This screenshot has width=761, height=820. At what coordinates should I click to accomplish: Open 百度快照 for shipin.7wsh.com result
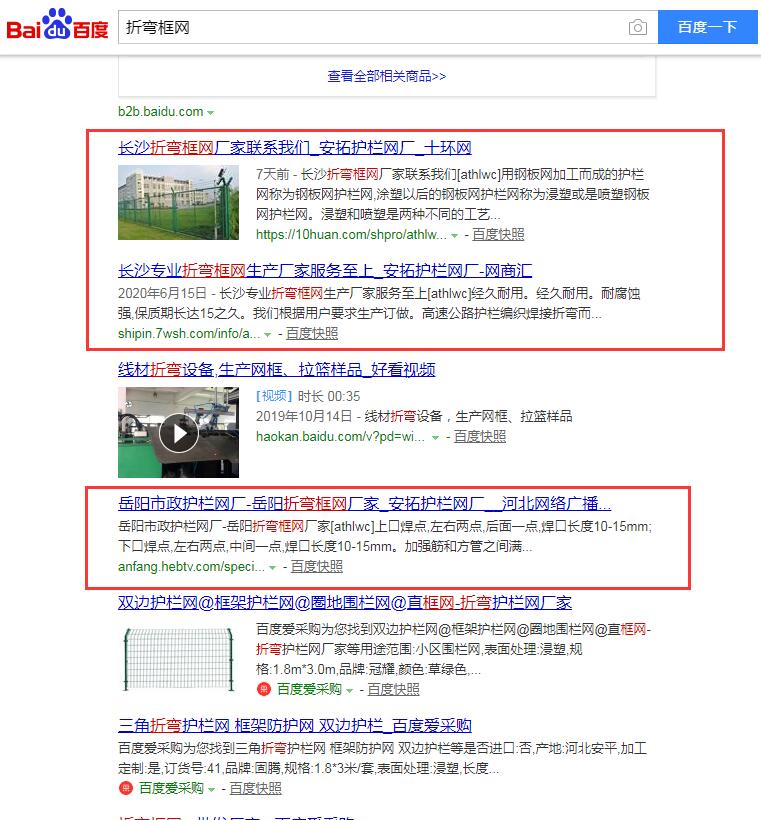(312, 333)
